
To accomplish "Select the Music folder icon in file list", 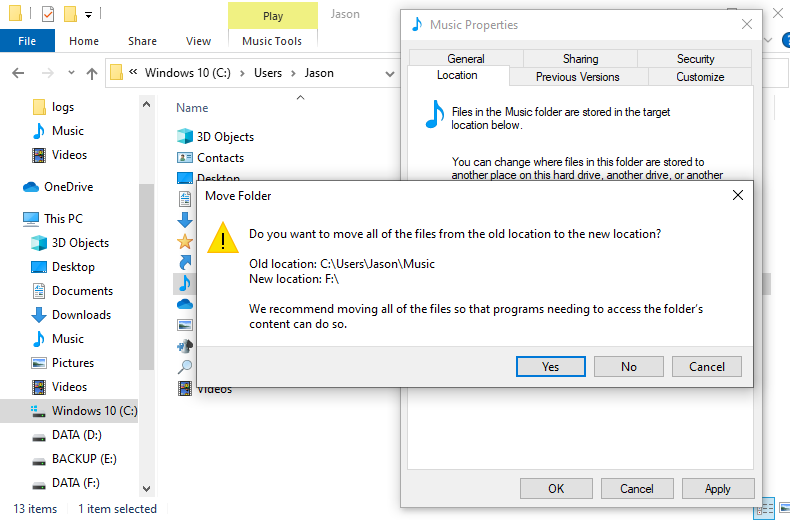I will 185,283.
